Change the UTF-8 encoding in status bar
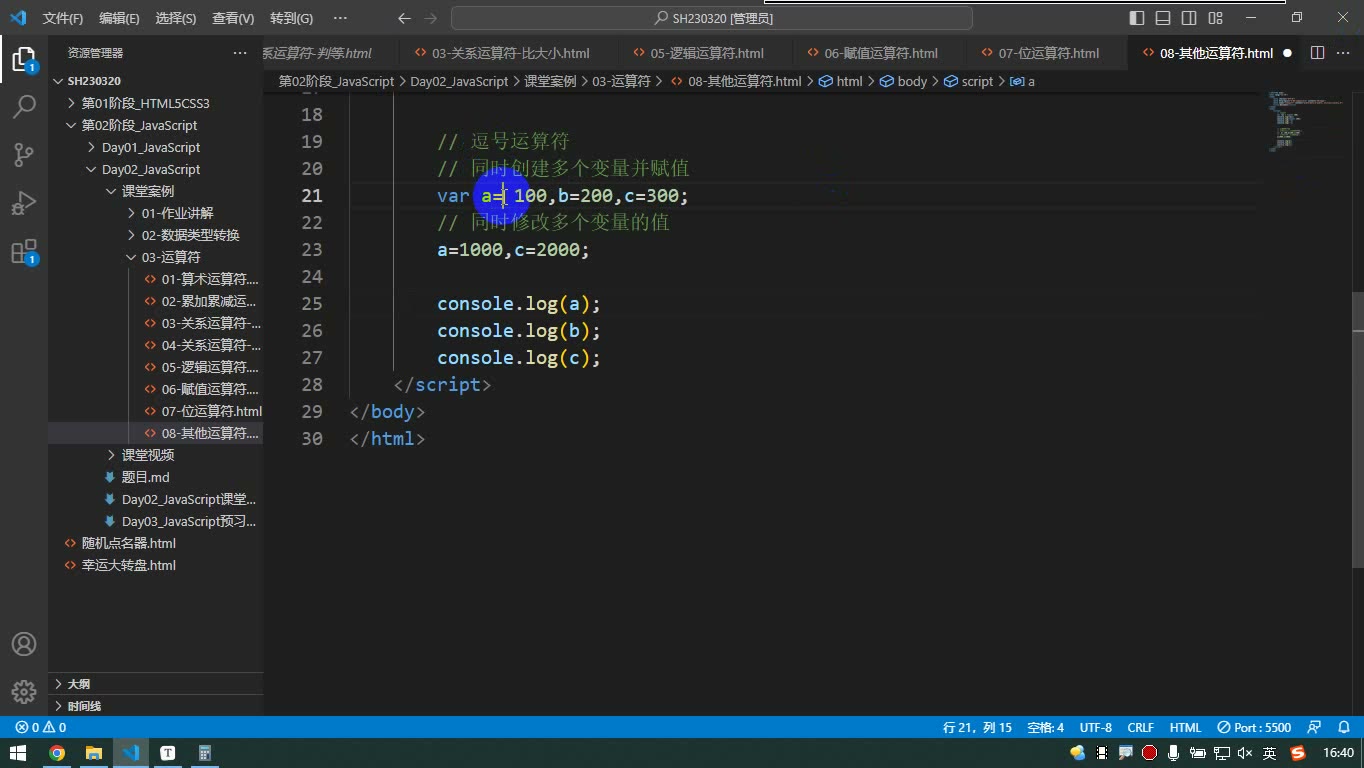The image size is (1364, 768). 1095,727
